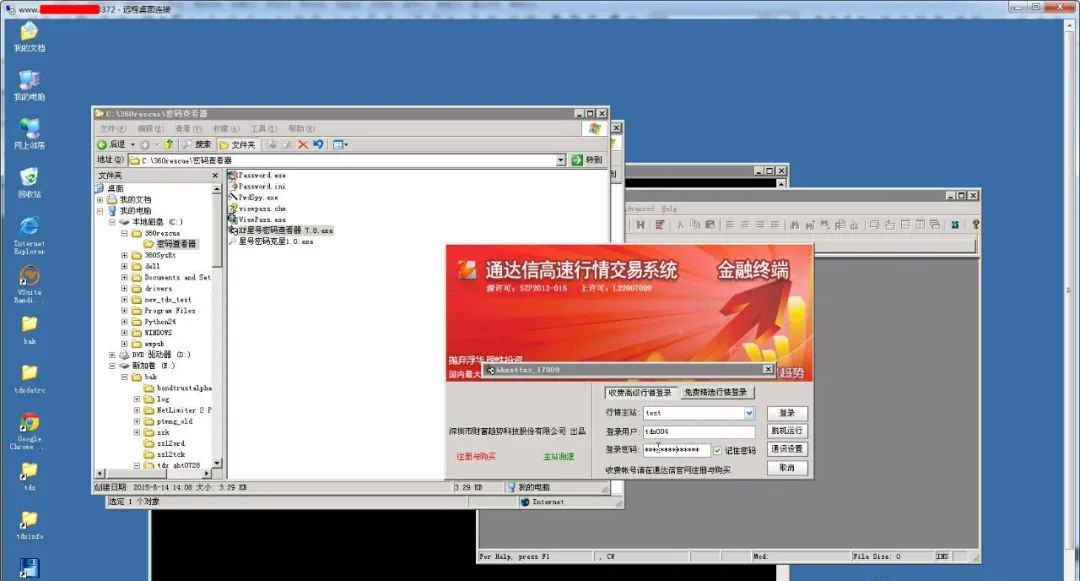Click the red 注册与购买 link
Image resolution: width=1080 pixels, height=581 pixels.
(x=476, y=456)
